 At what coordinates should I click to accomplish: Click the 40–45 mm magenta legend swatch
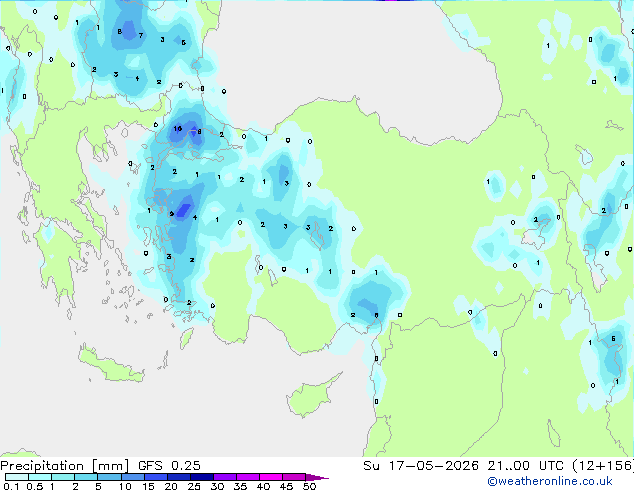tap(271, 477)
